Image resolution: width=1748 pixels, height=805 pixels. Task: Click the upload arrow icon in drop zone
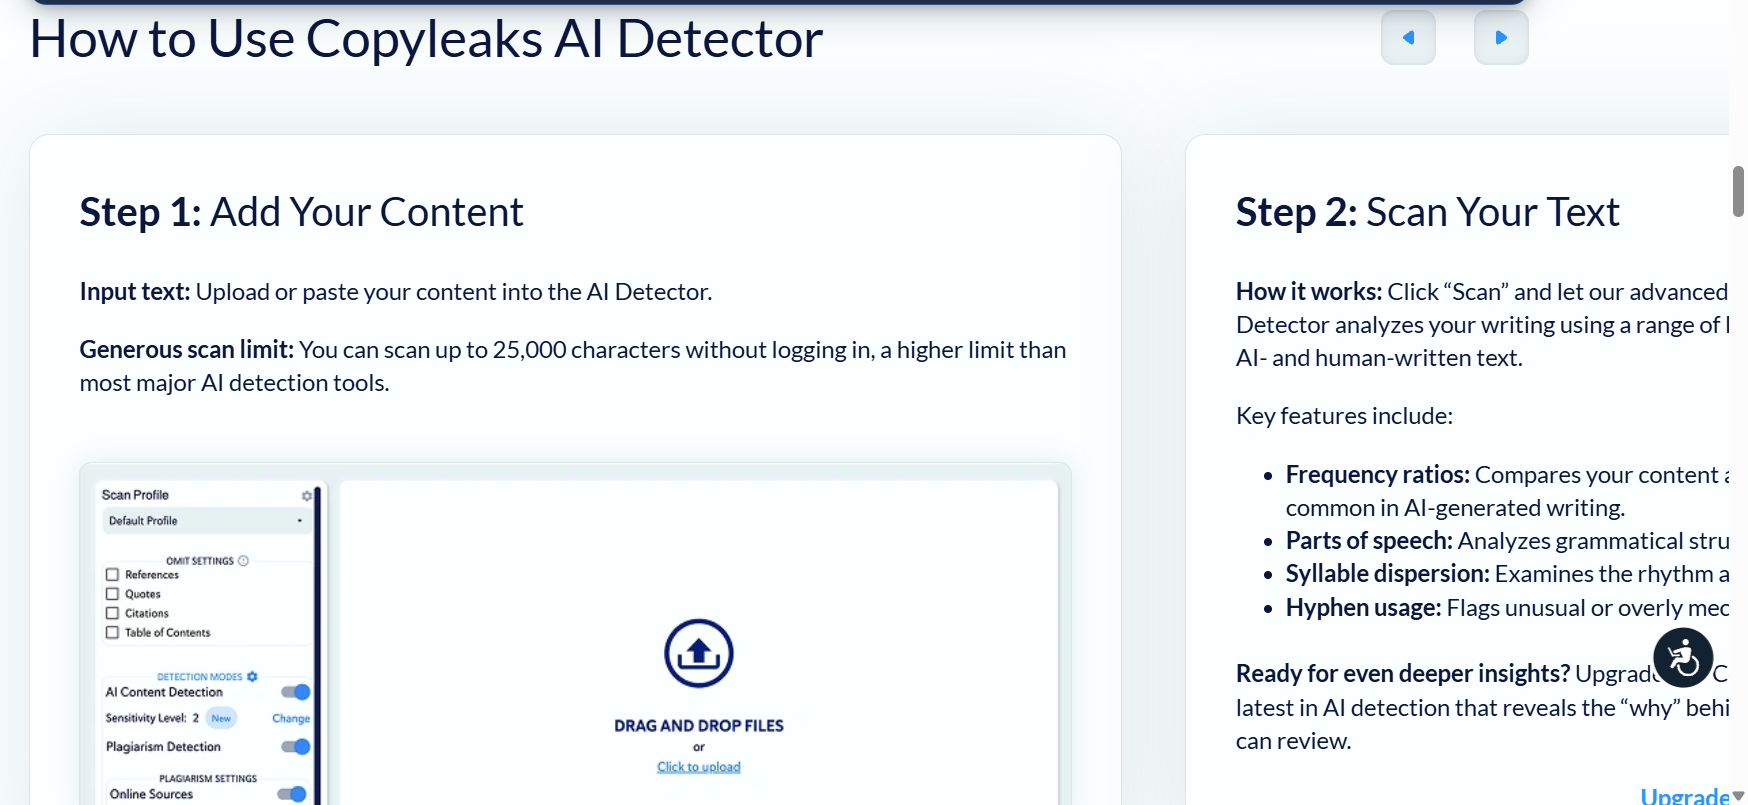click(x=699, y=654)
